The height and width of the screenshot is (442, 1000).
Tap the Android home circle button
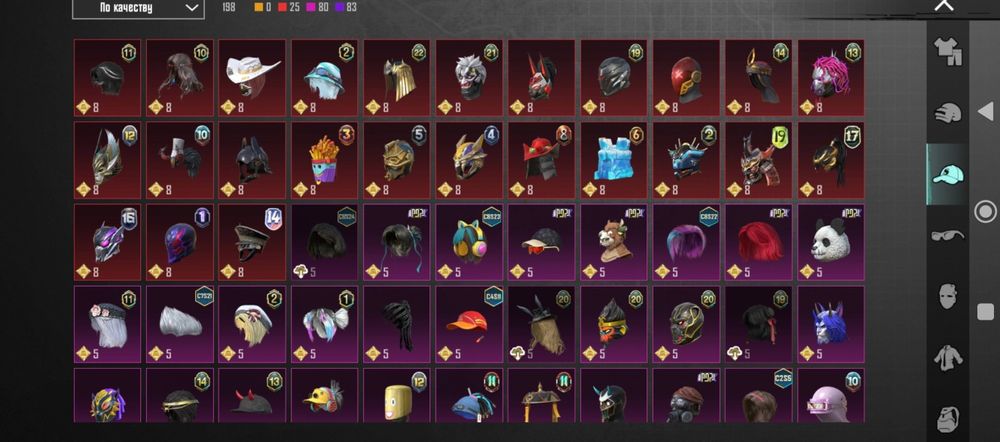click(x=985, y=211)
